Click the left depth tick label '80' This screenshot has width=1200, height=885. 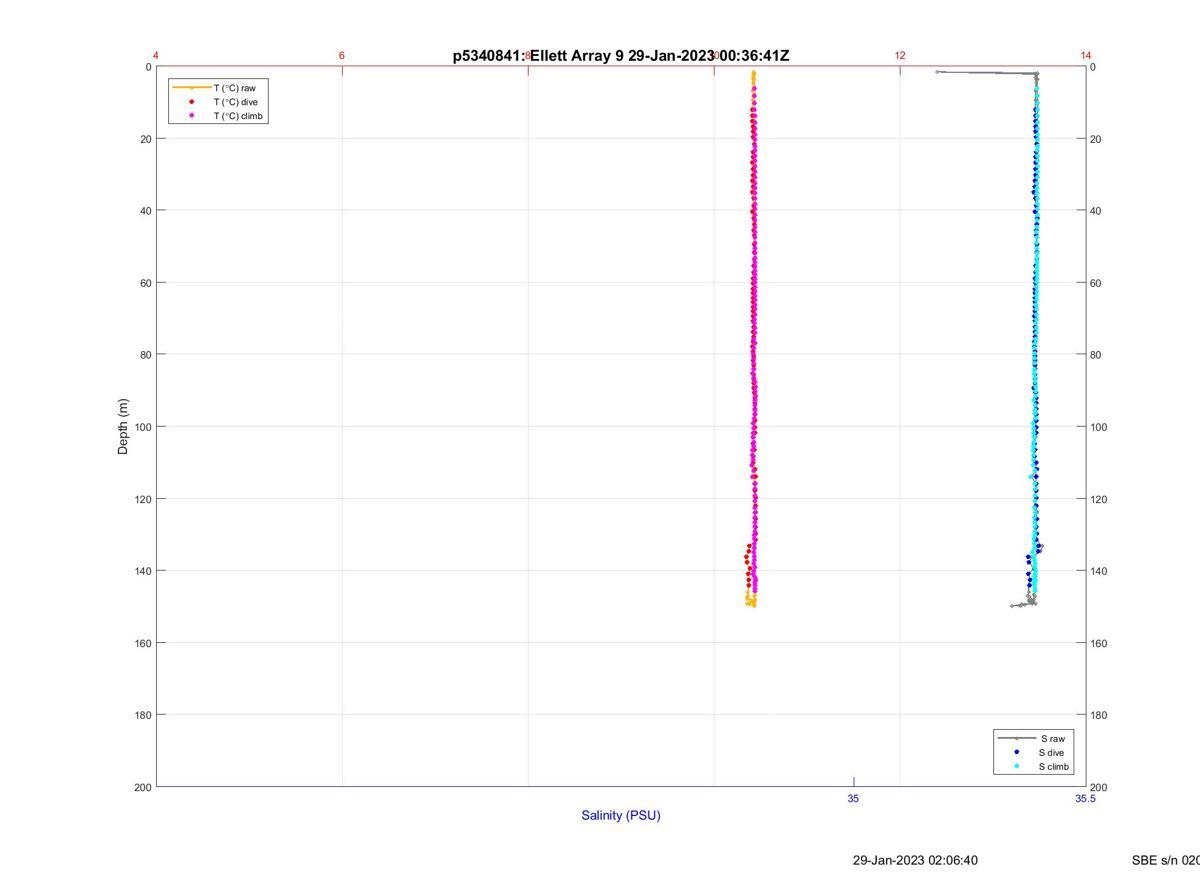[146, 355]
